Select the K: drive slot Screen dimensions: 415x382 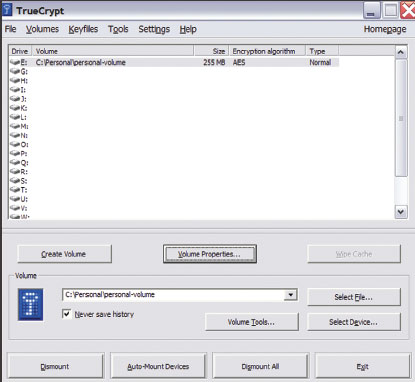point(19,108)
